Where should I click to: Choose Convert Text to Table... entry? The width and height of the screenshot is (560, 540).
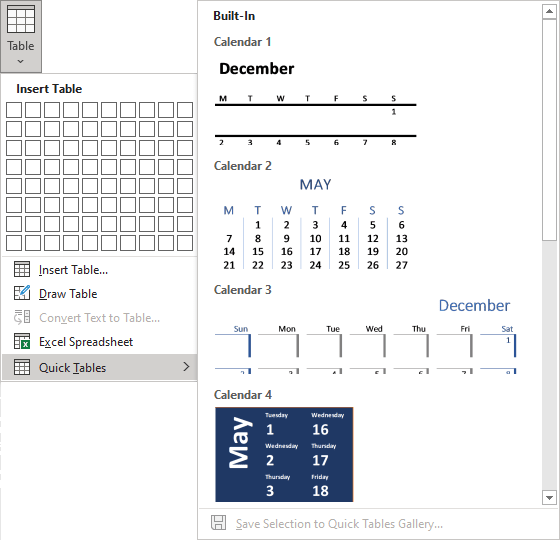pyautogui.click(x=99, y=318)
